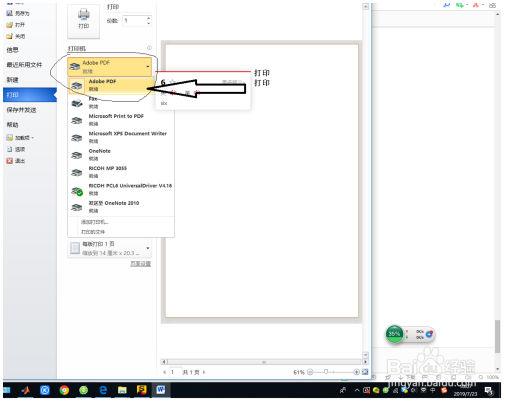Viewport: 506px width, 403px height.
Task: Open the Page Setup link
Action: click(x=140, y=264)
